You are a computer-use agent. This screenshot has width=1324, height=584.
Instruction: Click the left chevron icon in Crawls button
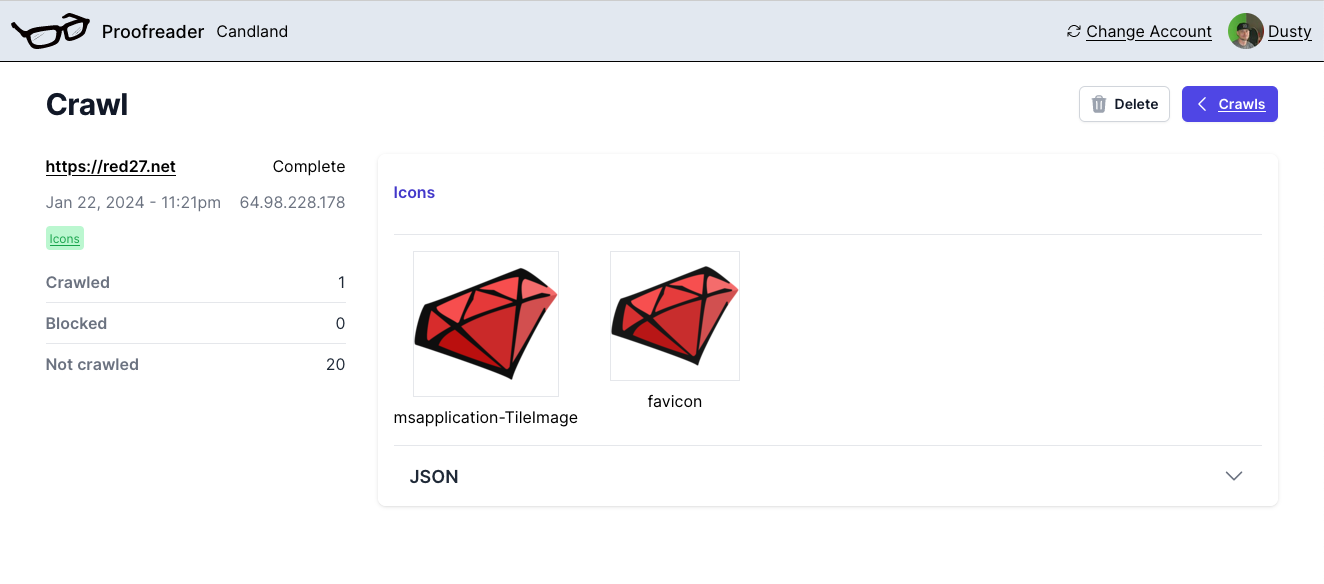point(1203,104)
